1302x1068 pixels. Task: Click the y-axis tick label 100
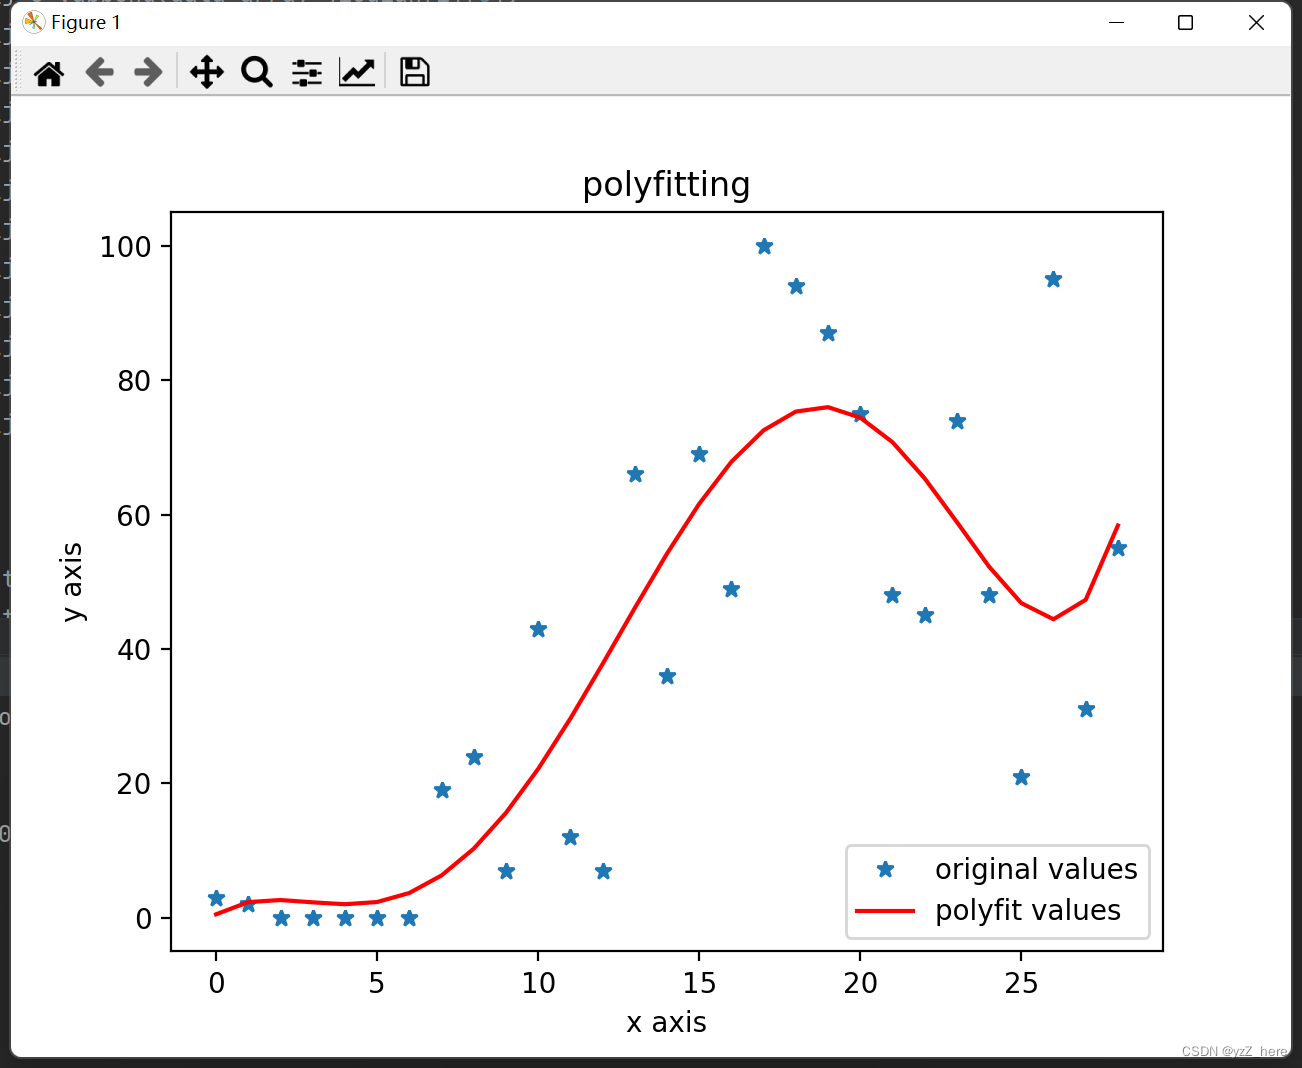coord(125,247)
